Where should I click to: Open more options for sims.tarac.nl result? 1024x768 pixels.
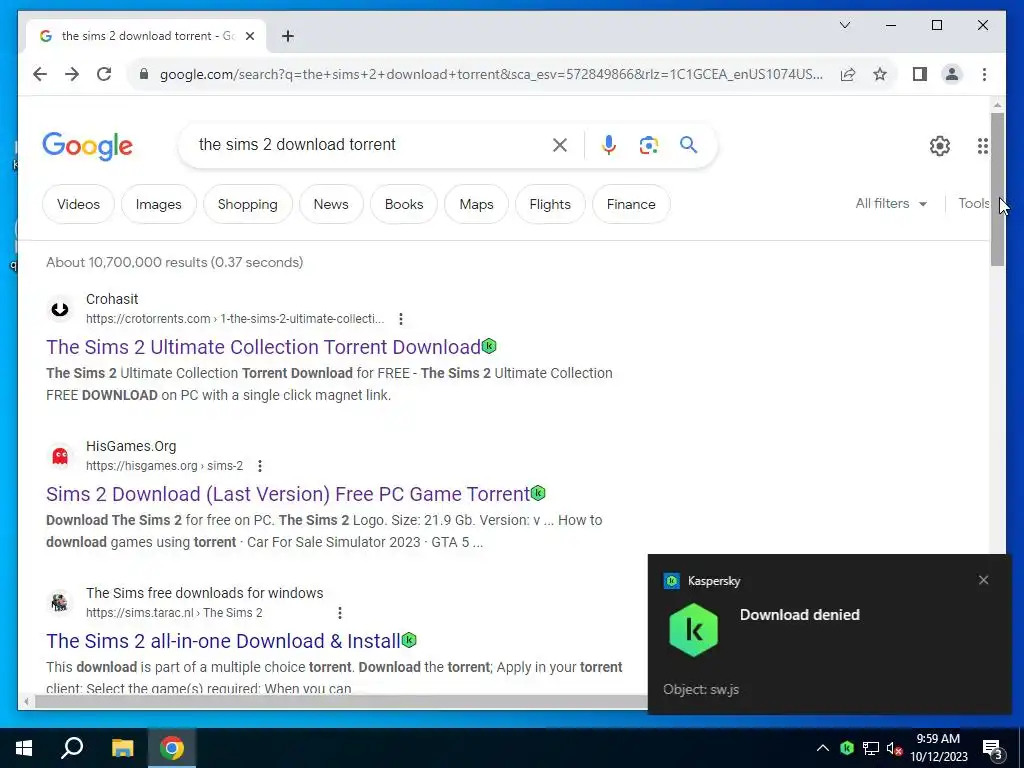(340, 613)
